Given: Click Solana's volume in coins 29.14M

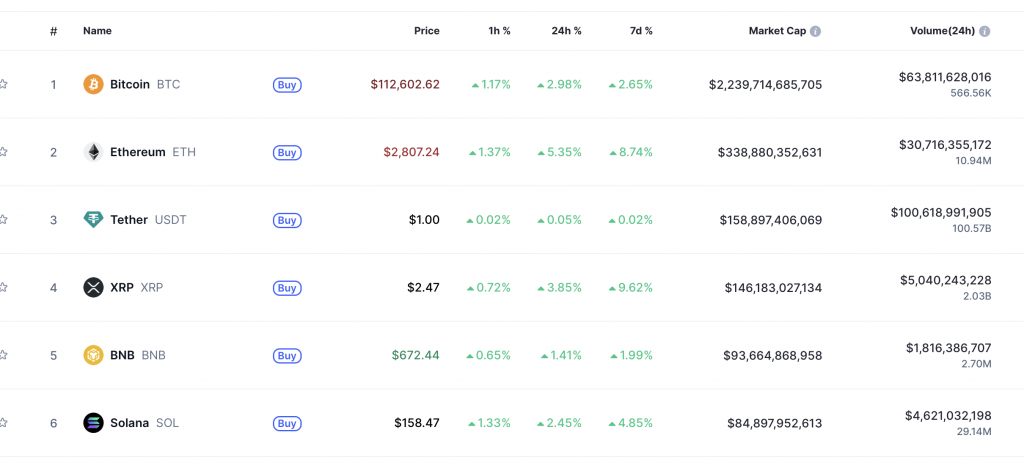Looking at the screenshot, I should [973, 432].
